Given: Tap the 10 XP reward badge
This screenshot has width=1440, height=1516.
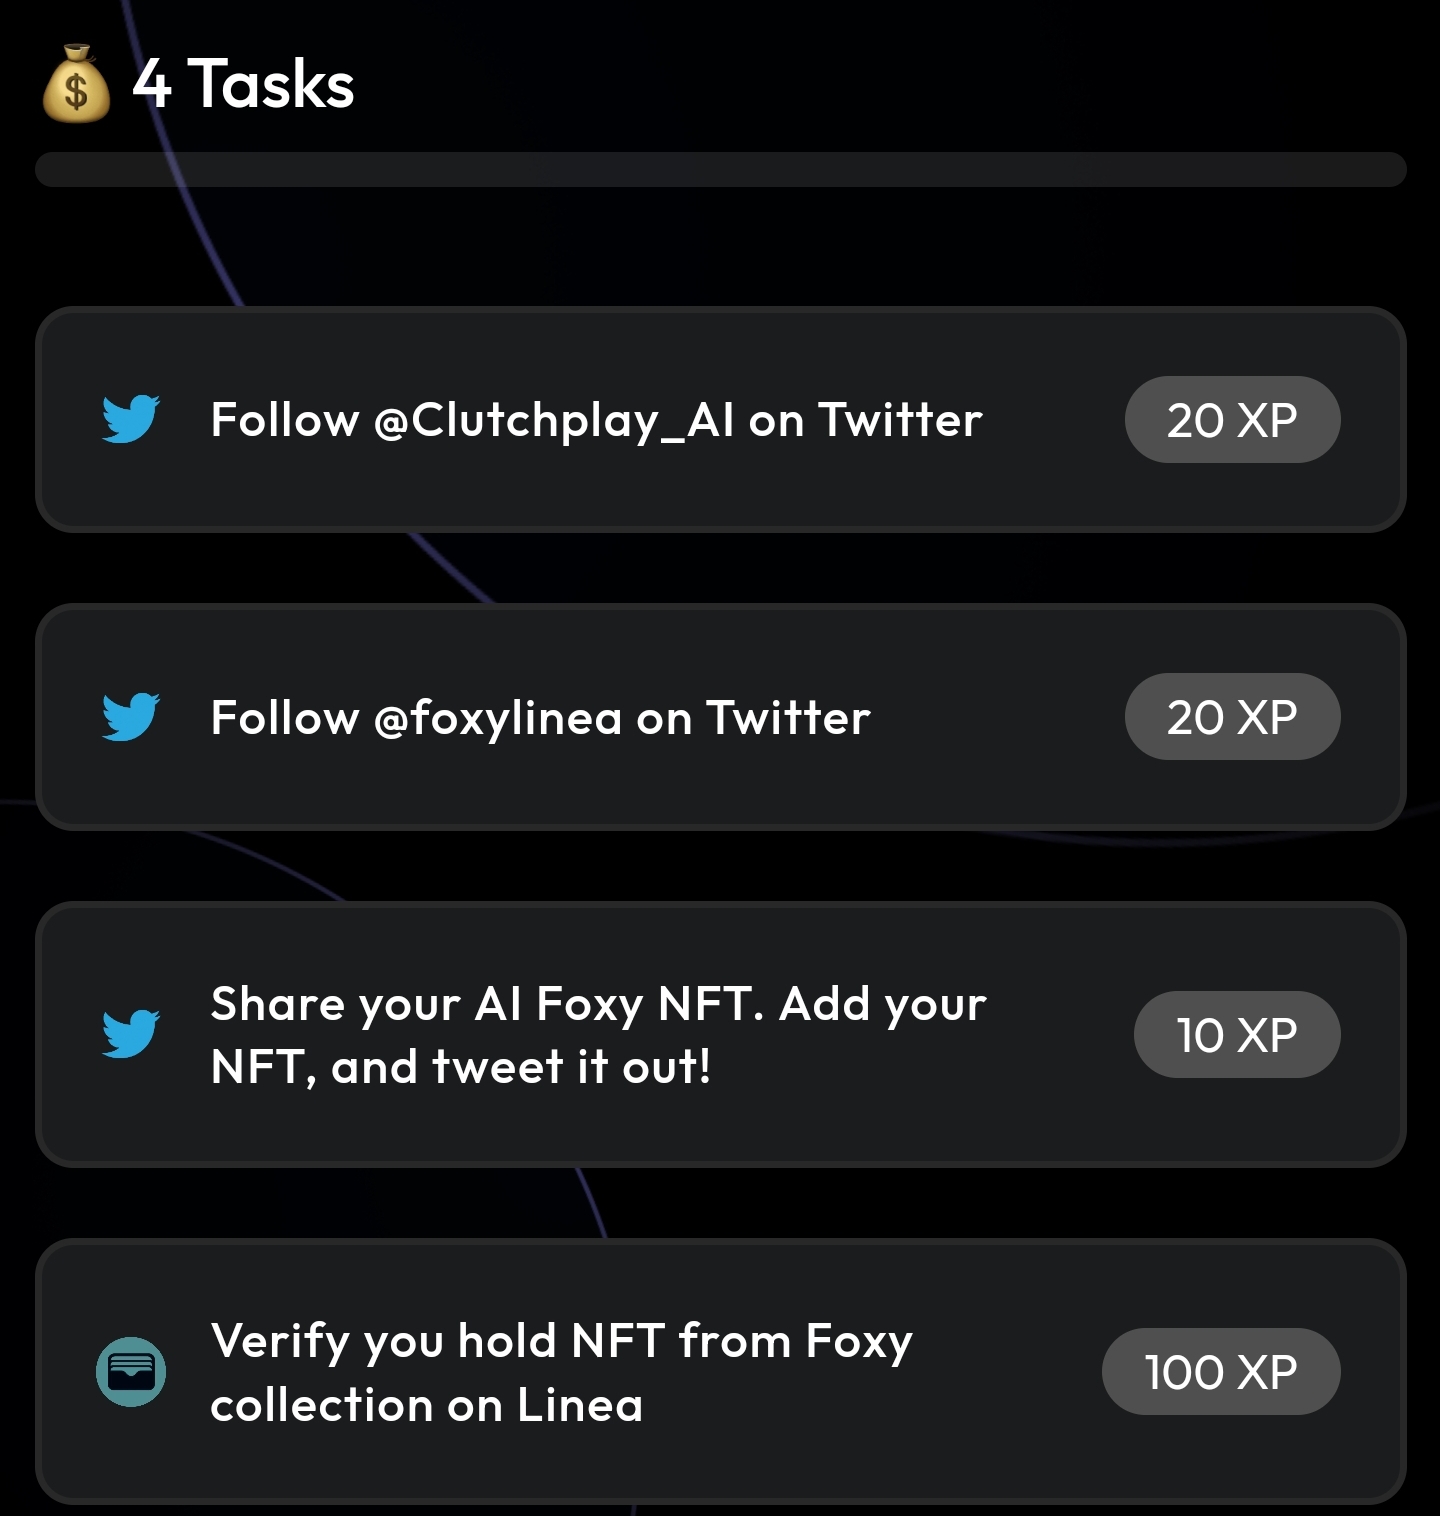Looking at the screenshot, I should coord(1237,1034).
